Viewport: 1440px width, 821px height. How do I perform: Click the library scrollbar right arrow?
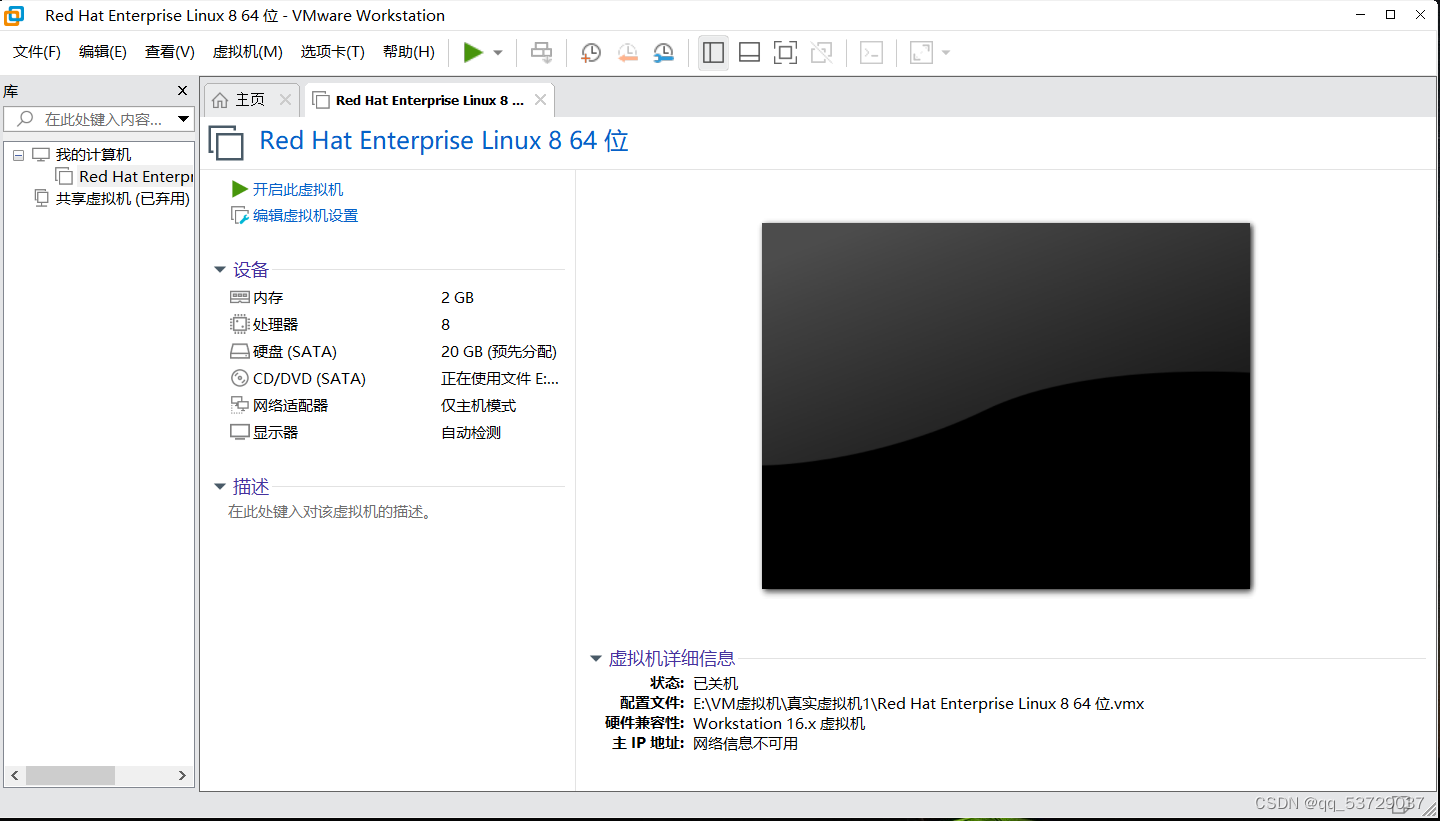[182, 775]
